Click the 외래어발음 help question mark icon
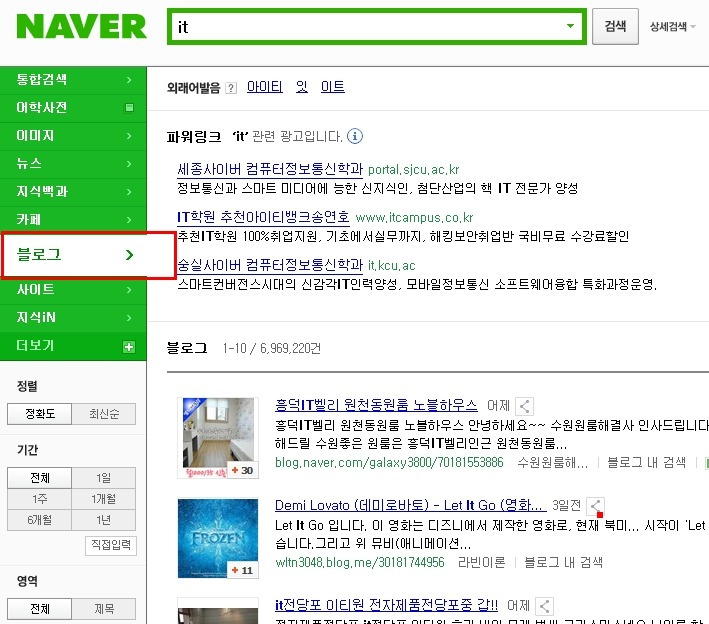The width and height of the screenshot is (709, 624). coord(231,88)
